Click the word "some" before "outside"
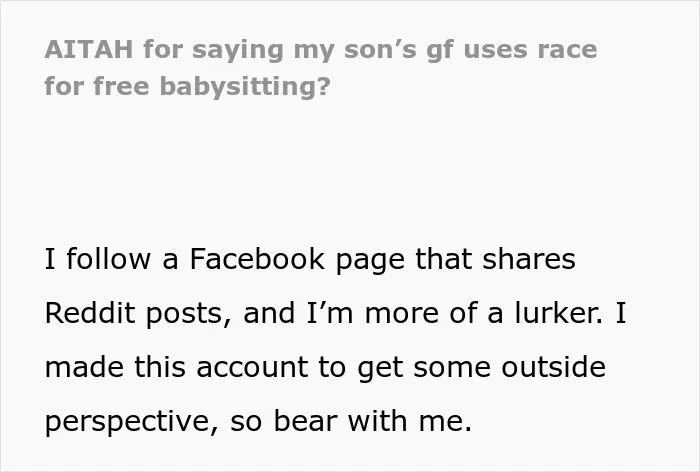Screen dimensions: 700x472 (452, 367)
